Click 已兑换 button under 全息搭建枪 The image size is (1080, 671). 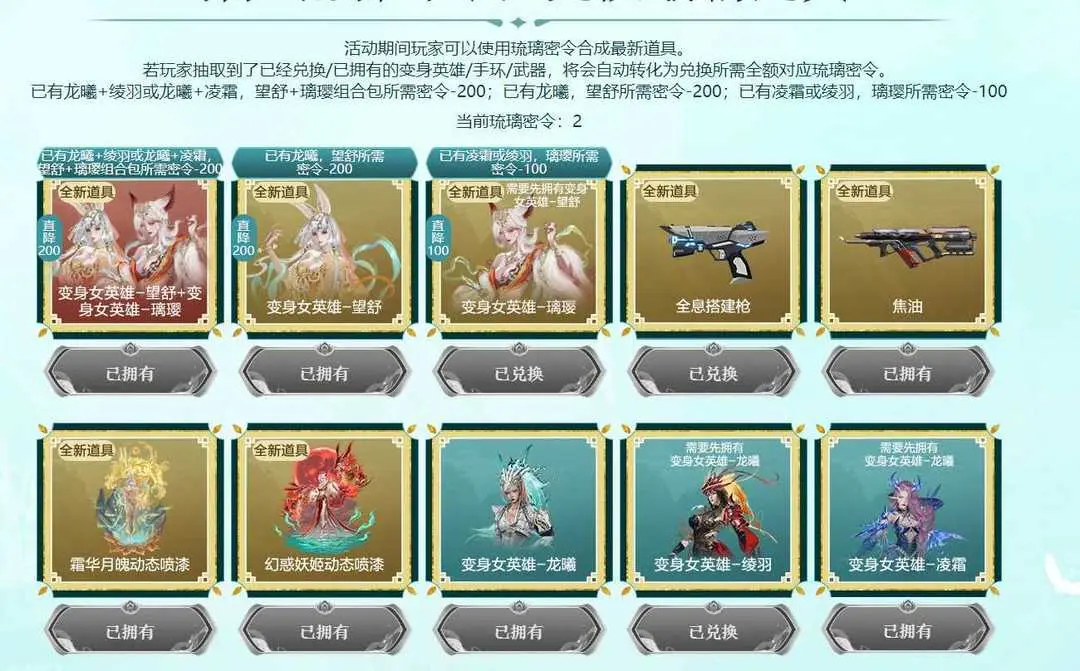click(713, 373)
